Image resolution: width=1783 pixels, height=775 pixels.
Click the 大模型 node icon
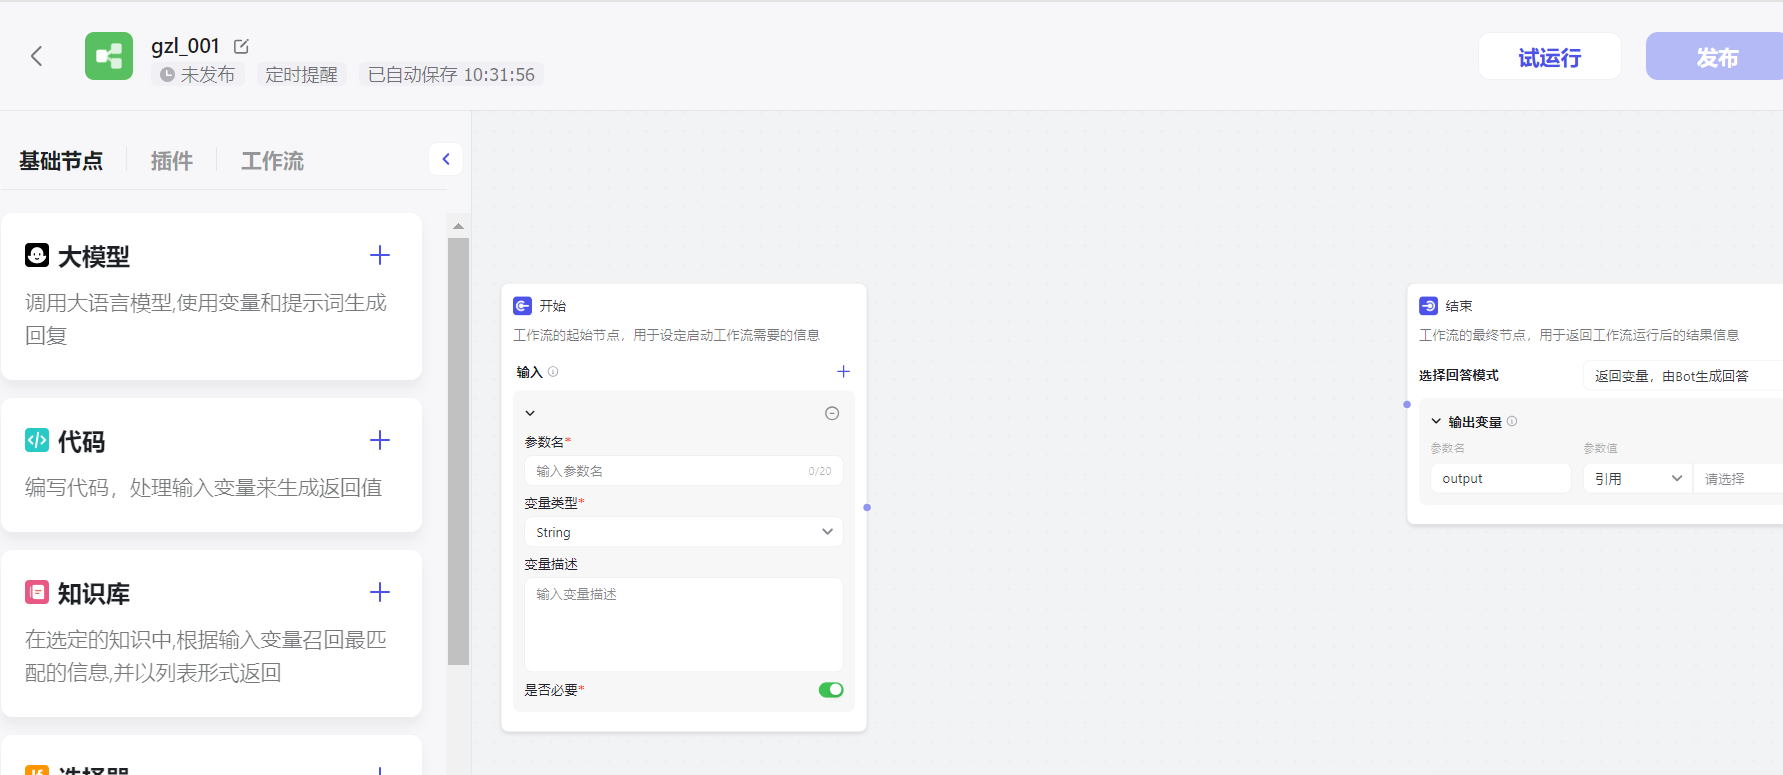[x=37, y=255]
